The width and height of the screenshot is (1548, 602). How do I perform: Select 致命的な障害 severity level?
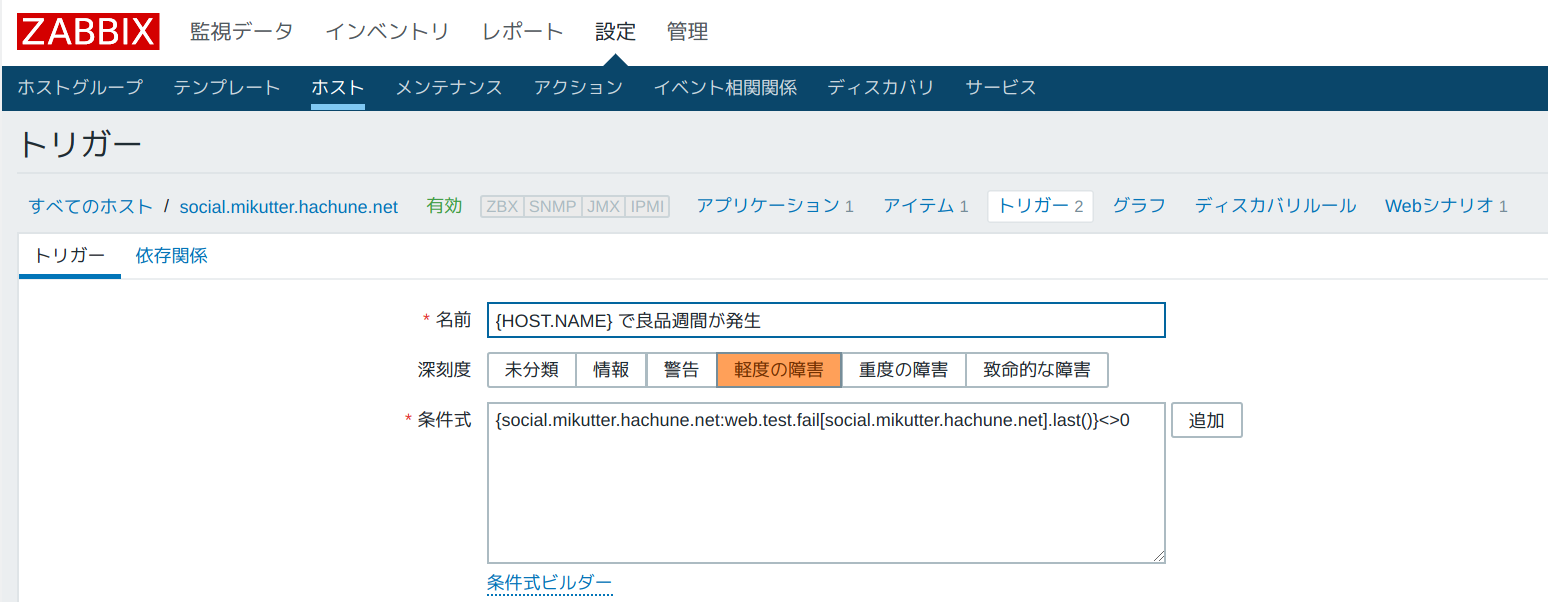click(1036, 369)
